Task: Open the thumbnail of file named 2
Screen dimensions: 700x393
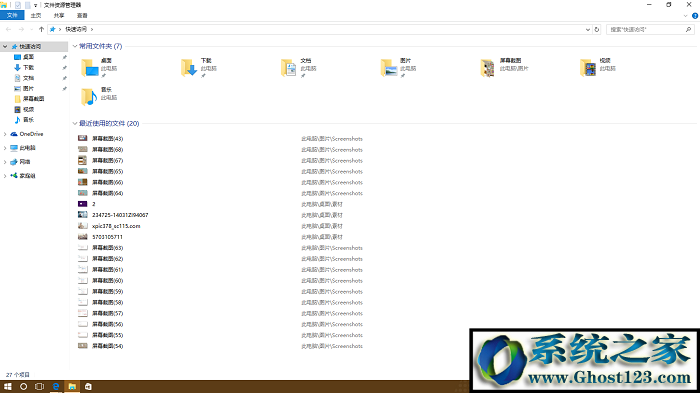Action: pyautogui.click(x=83, y=204)
